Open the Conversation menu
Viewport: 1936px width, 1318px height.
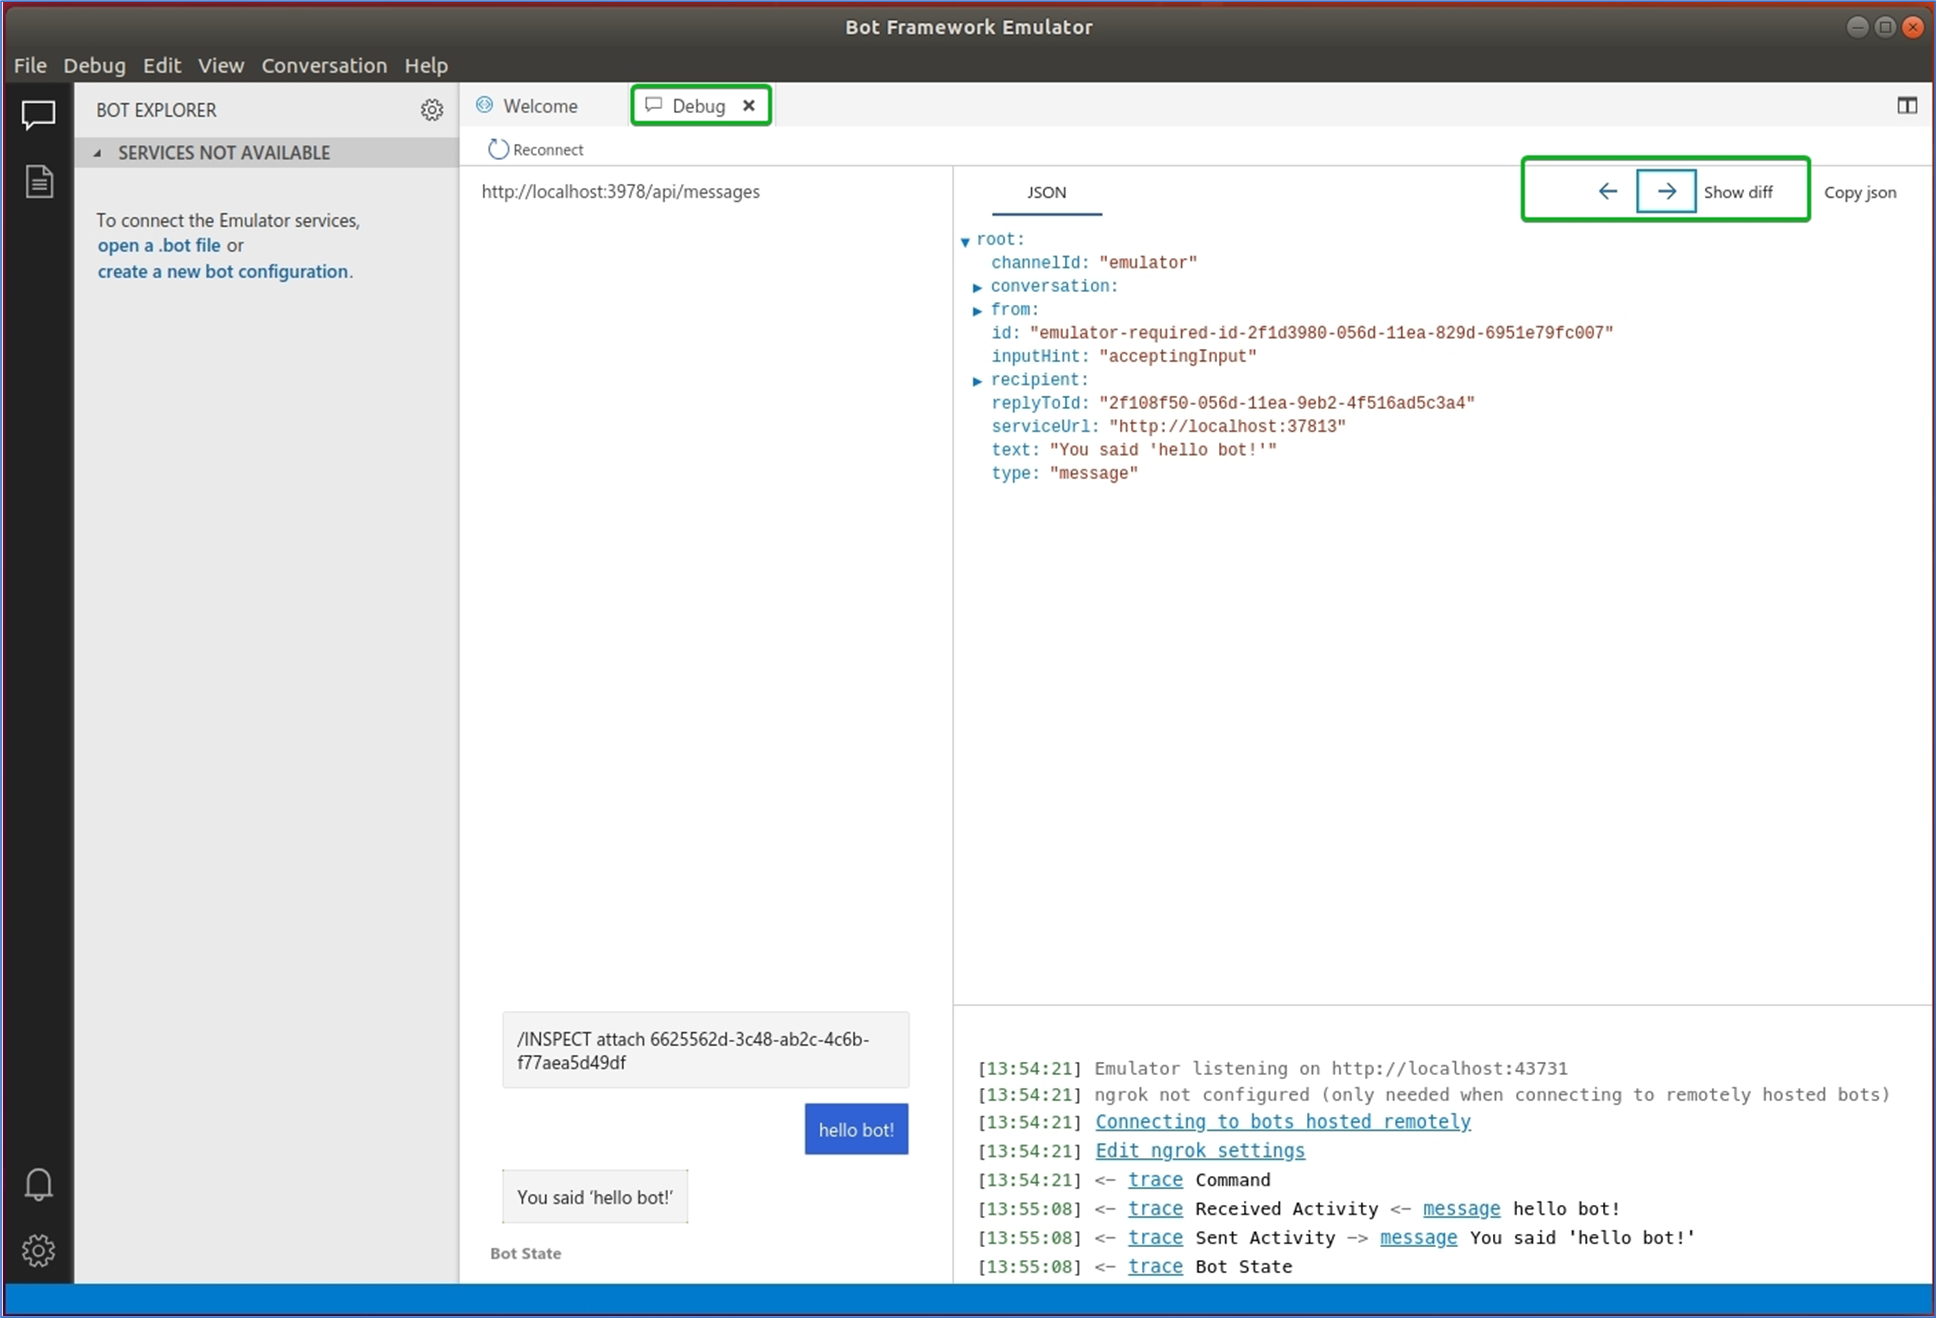click(x=324, y=65)
